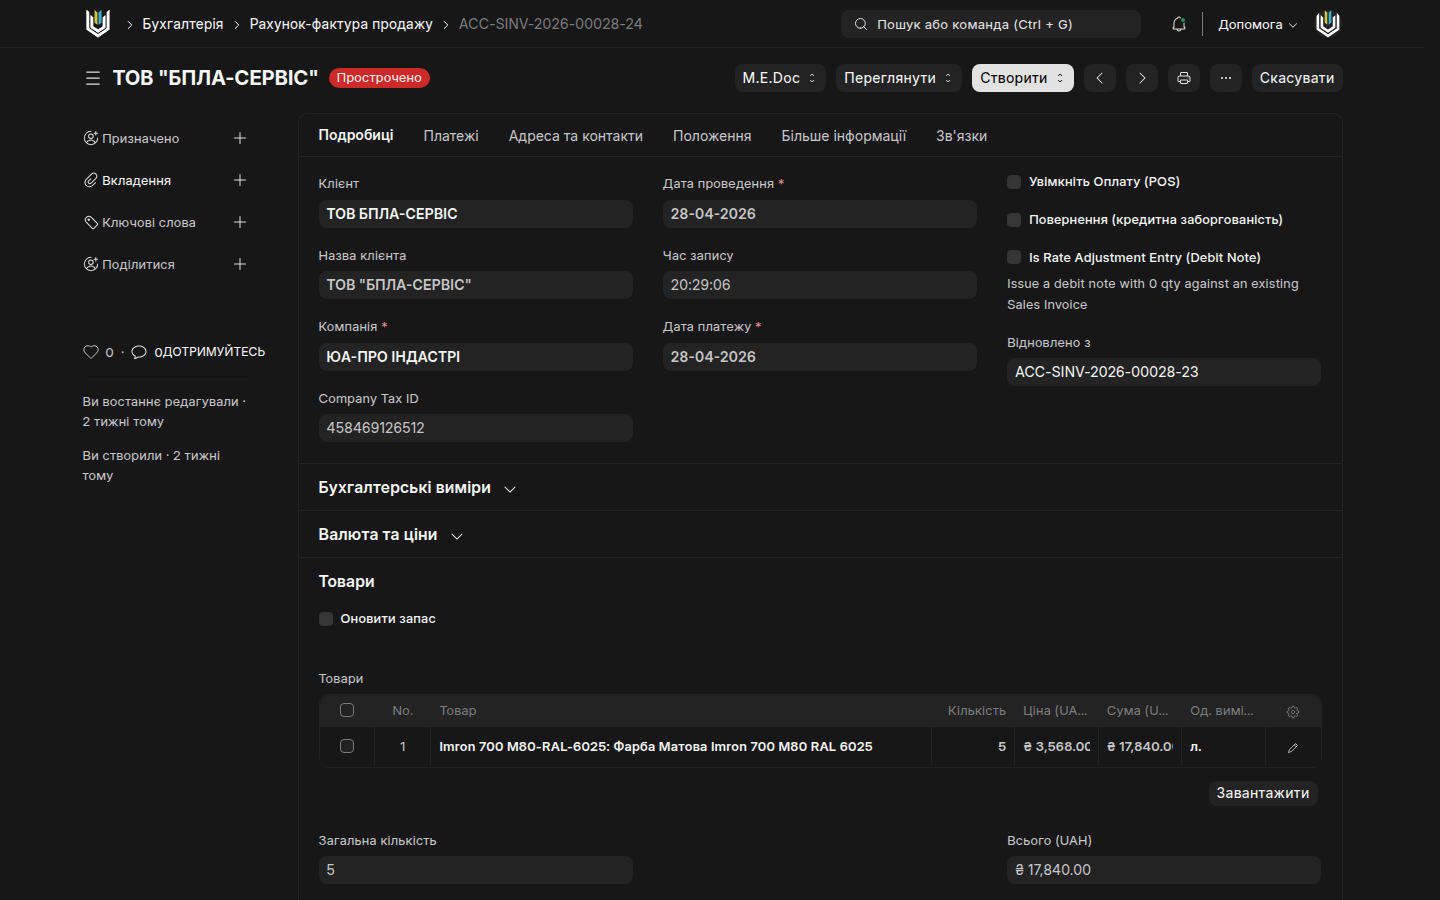Select item row 1 checkbox
This screenshot has height=900, width=1440.
click(x=347, y=746)
